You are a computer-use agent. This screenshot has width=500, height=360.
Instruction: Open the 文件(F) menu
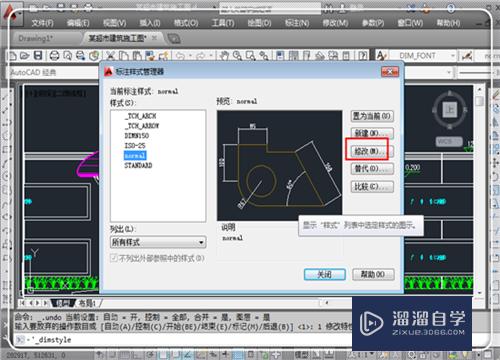coord(42,23)
